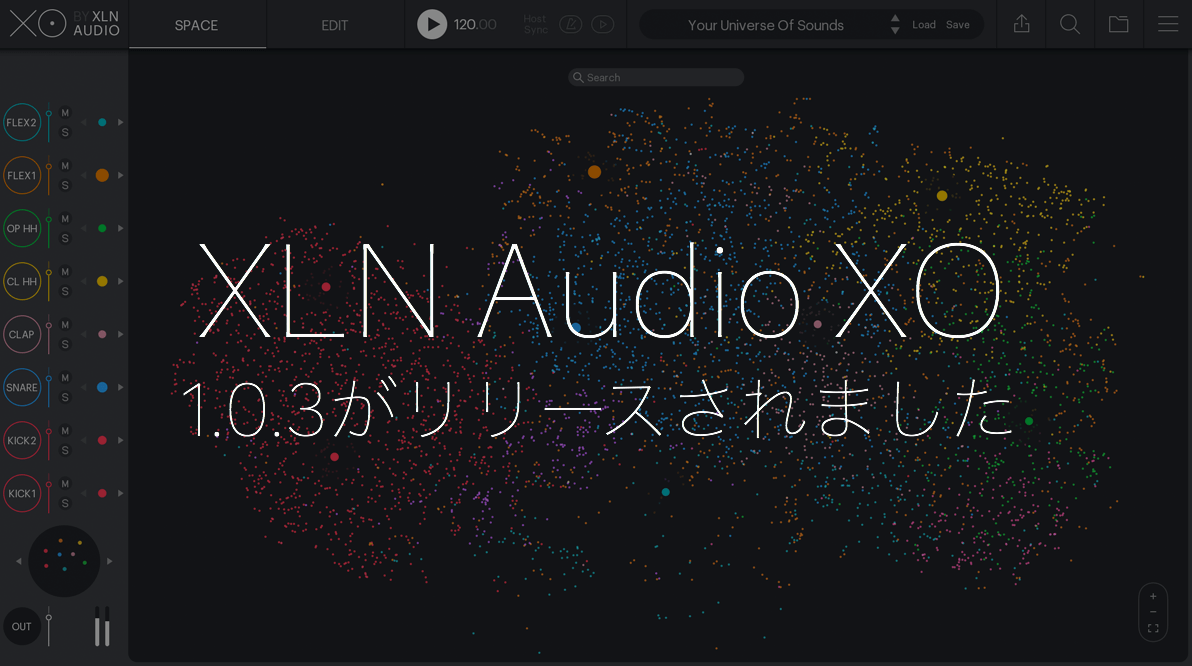Click the host sync play icon
The image size is (1192, 666).
[602, 24]
